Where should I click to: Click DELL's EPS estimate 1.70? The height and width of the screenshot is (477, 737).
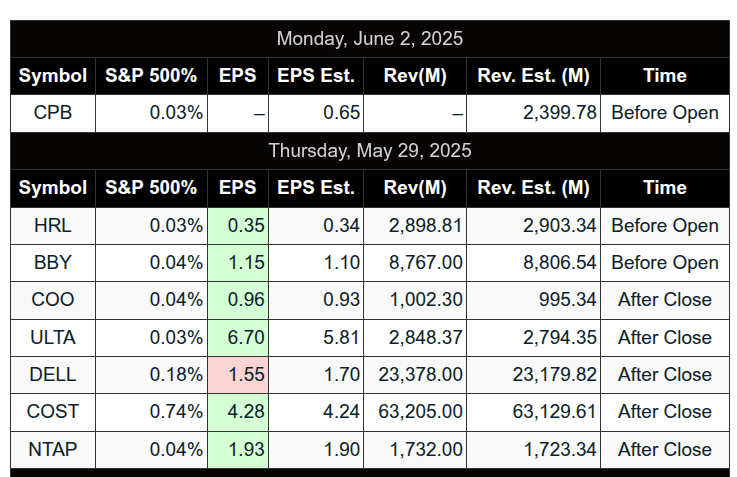[x=316, y=375]
